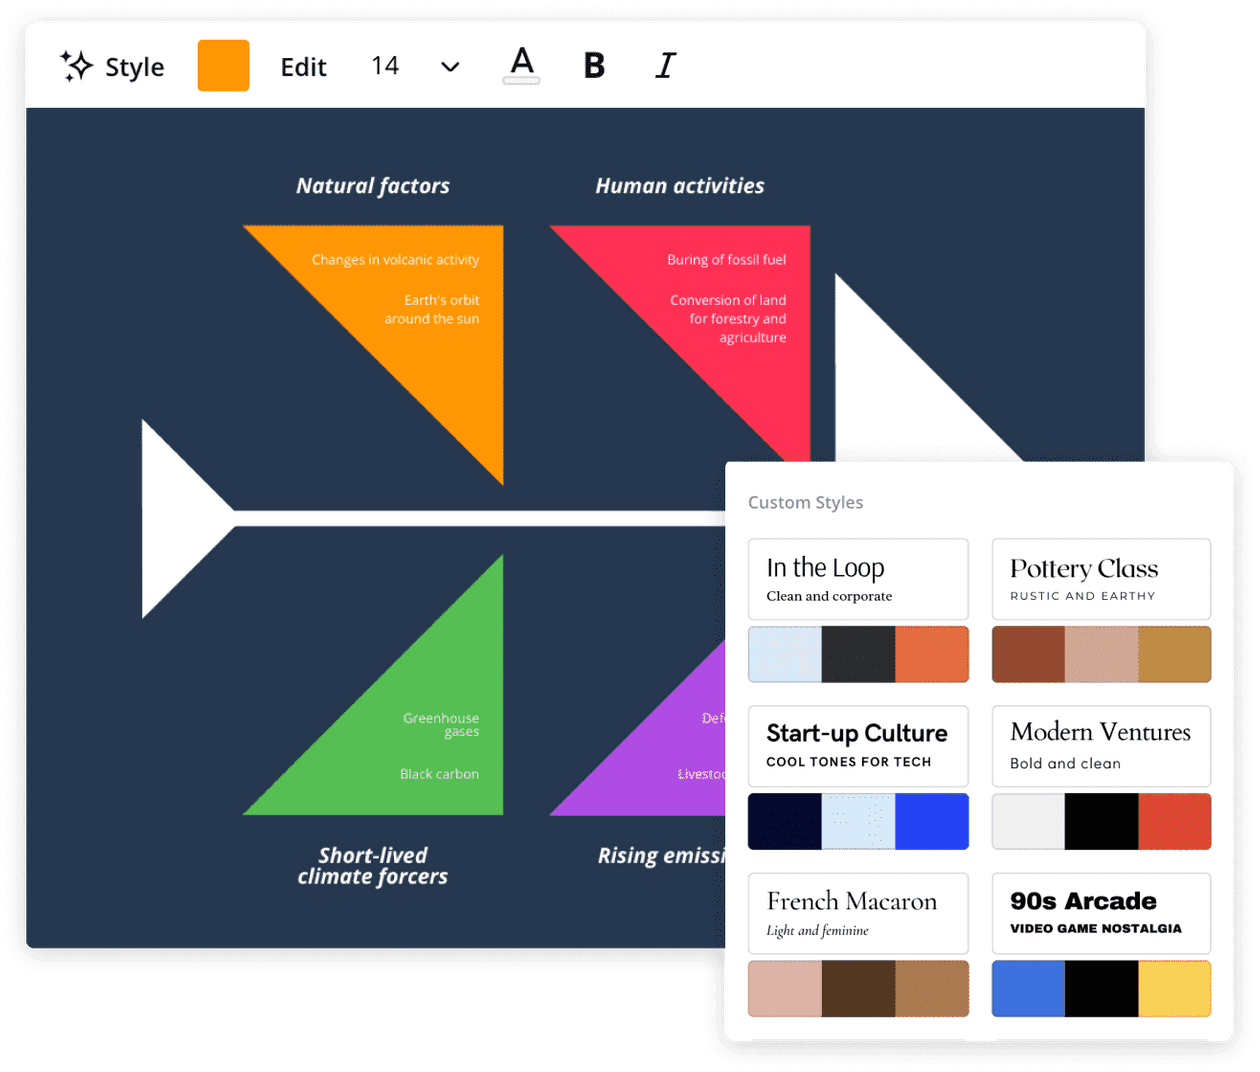Click the 90s Arcade yellow color swatch
1260x1072 pixels.
pyautogui.click(x=1174, y=988)
